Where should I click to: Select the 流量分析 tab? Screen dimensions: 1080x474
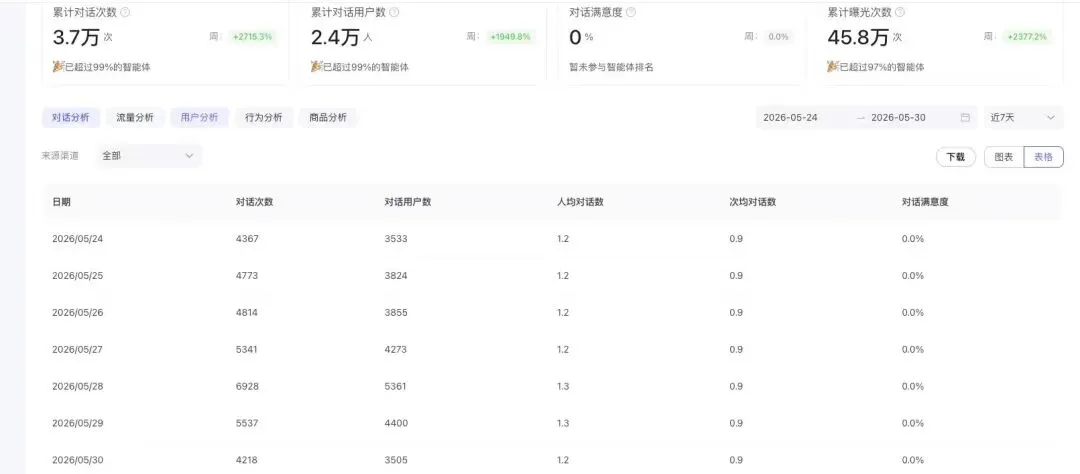coord(135,118)
